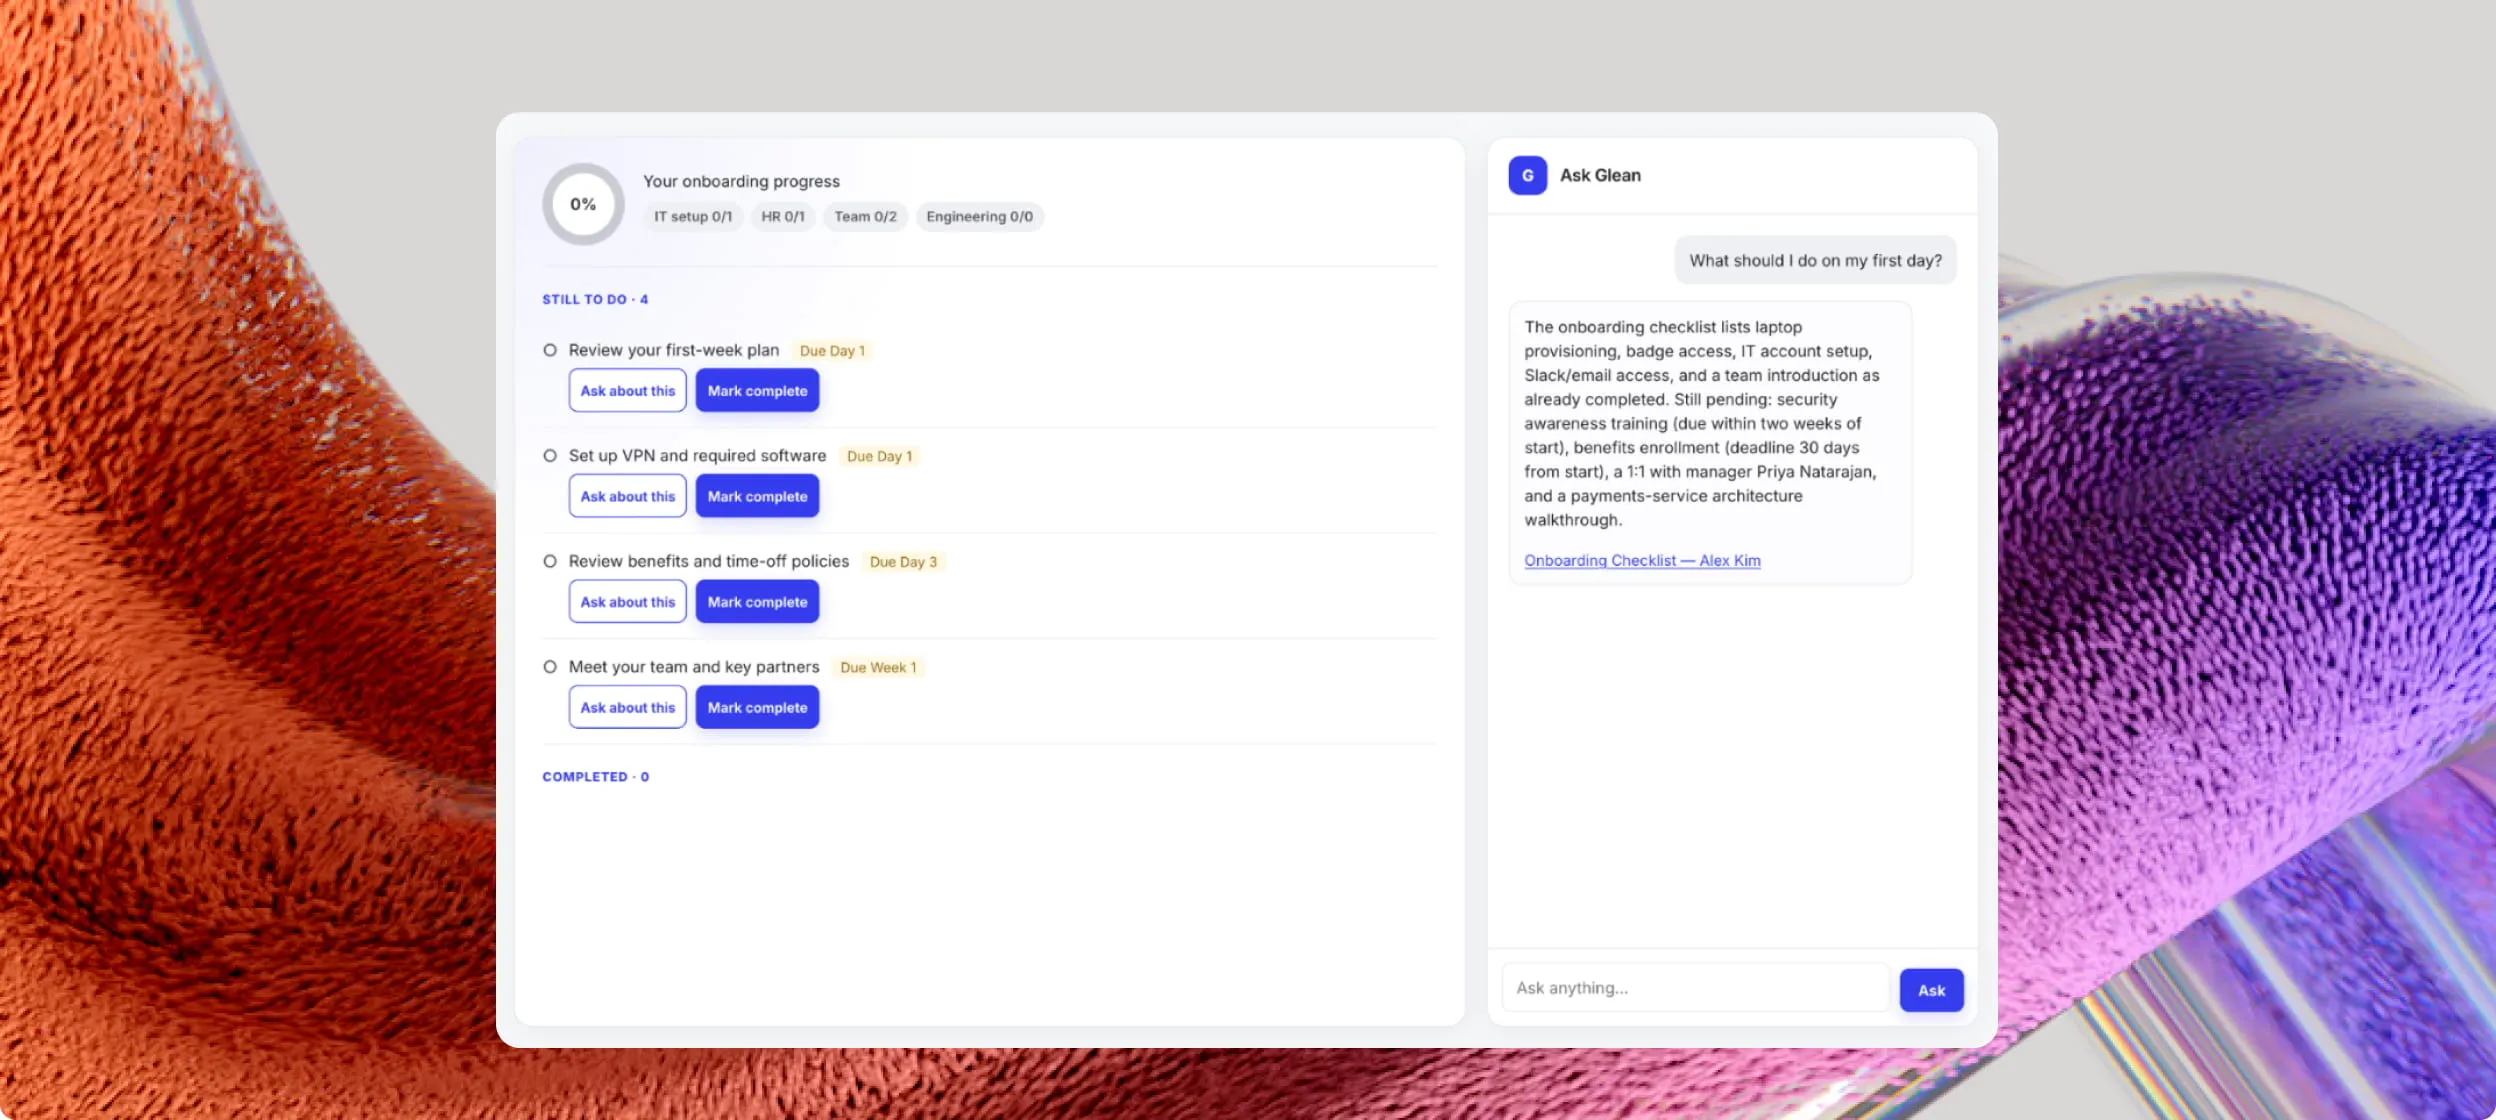Click the Meet your team and key partners title
Image resolution: width=2496 pixels, height=1120 pixels.
click(694, 667)
